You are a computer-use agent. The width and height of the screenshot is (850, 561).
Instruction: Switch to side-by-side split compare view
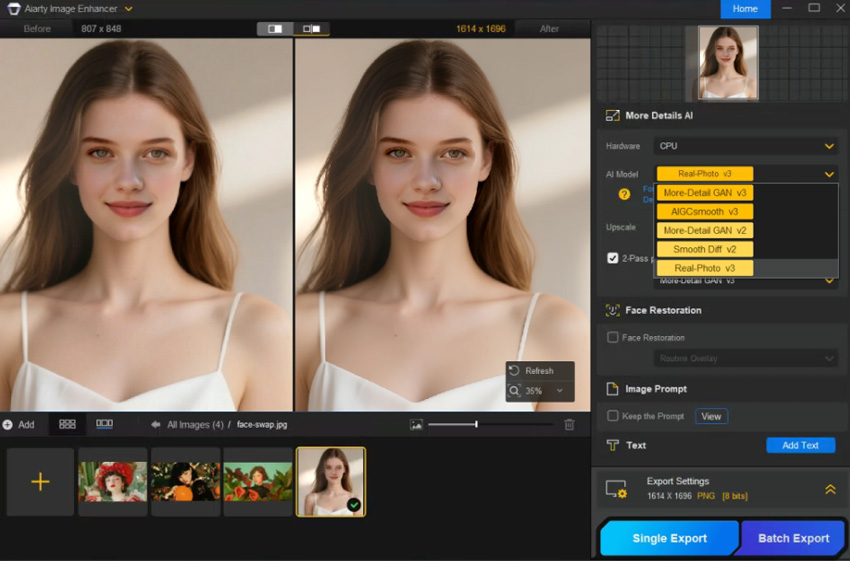tap(311, 29)
